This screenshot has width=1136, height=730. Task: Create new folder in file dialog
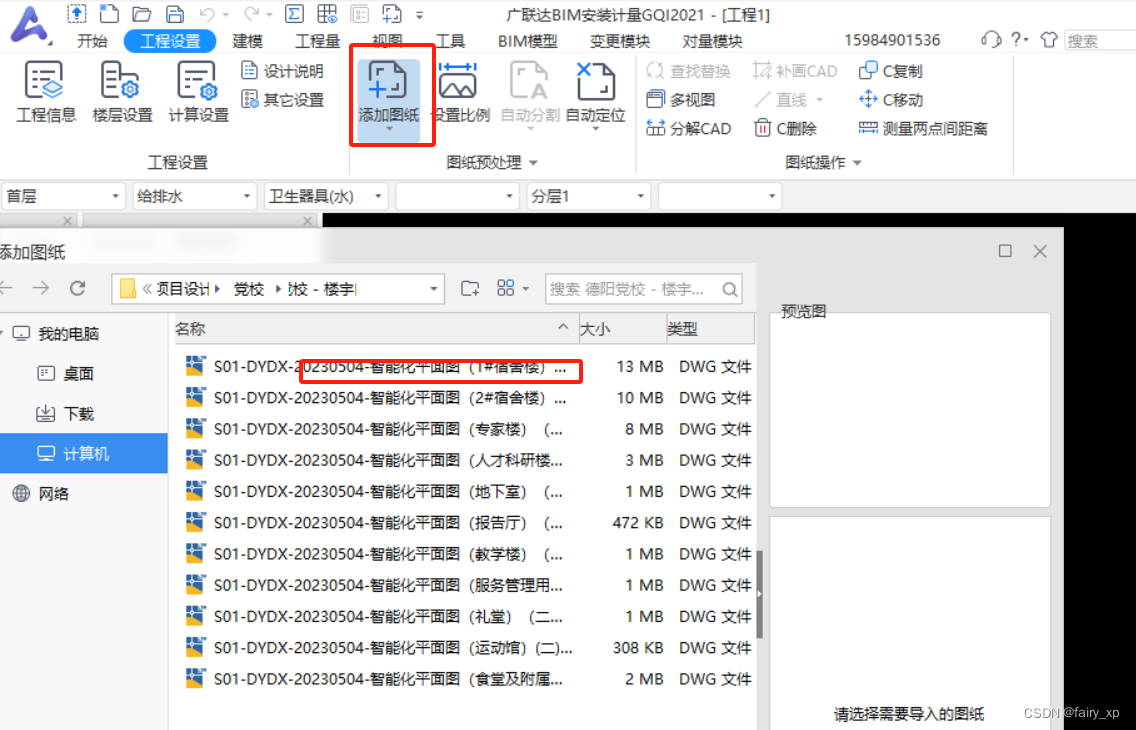470,288
